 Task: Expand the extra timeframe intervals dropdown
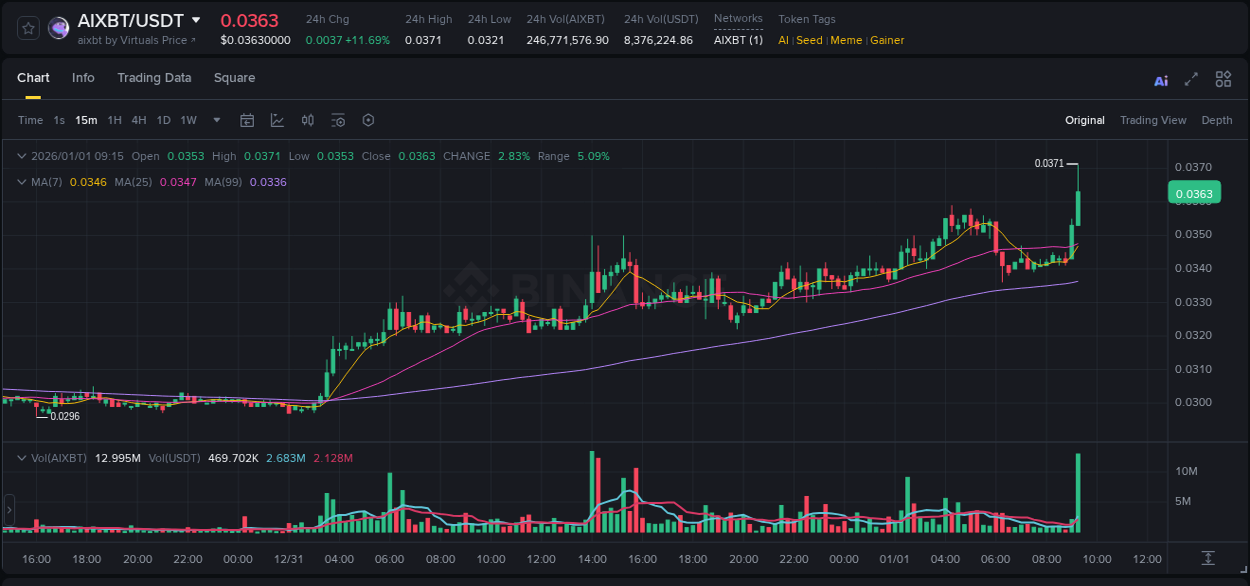pos(215,120)
